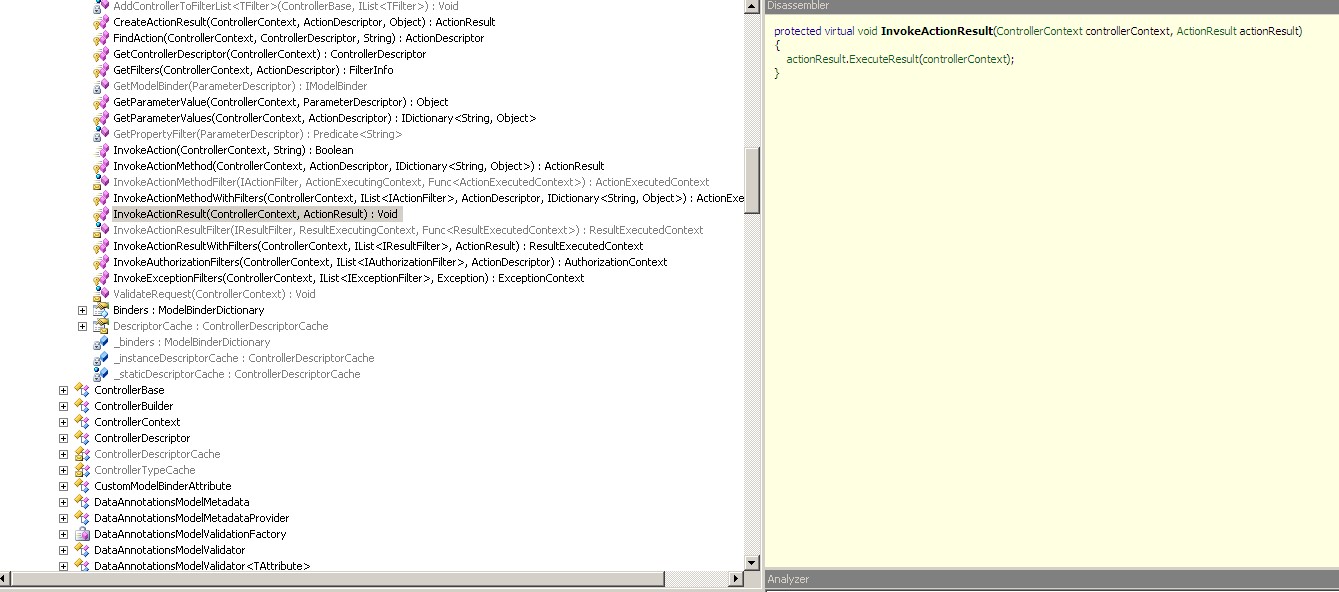1339x592 pixels.
Task: Click the method icon beside InvokeActionMethod(ControllerContext, ActionDescriptor
Action: pyautogui.click(x=100, y=166)
